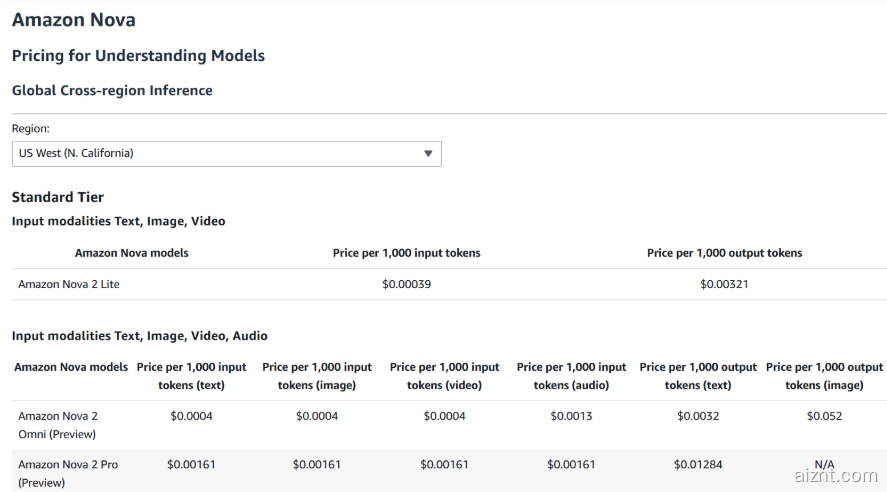This screenshot has height=492, width=887.
Task: Click the $0.0013 audio input price for Omni
Action: 571,416
